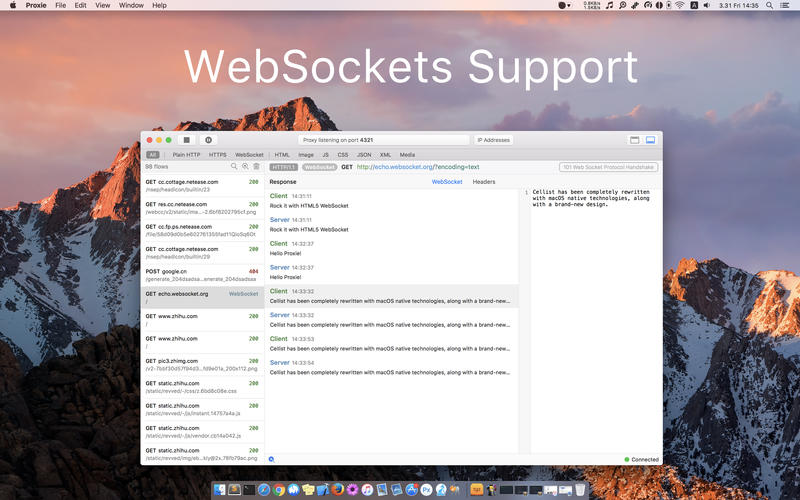Open the Help menu
Image resolution: width=800 pixels, height=500 pixels.
pos(159,5)
